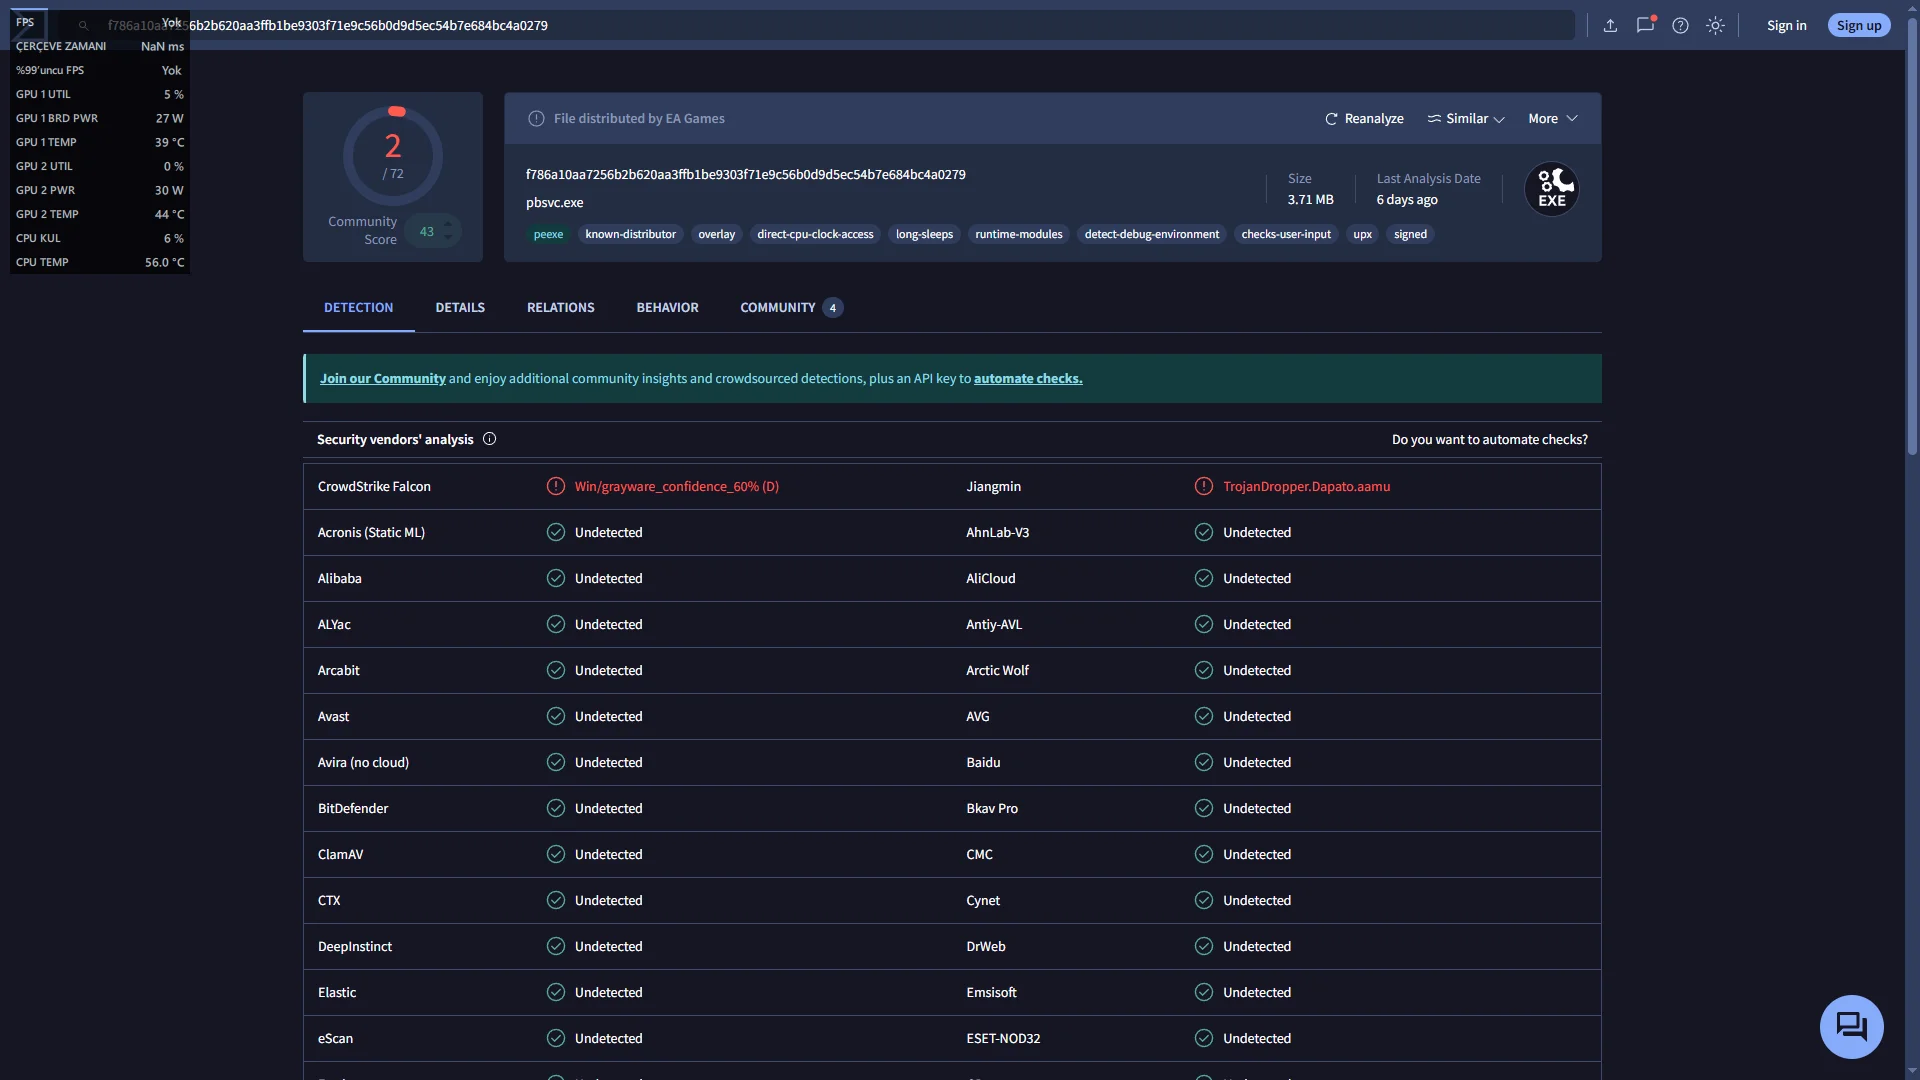
Task: Click the Sign up button
Action: (1858, 26)
